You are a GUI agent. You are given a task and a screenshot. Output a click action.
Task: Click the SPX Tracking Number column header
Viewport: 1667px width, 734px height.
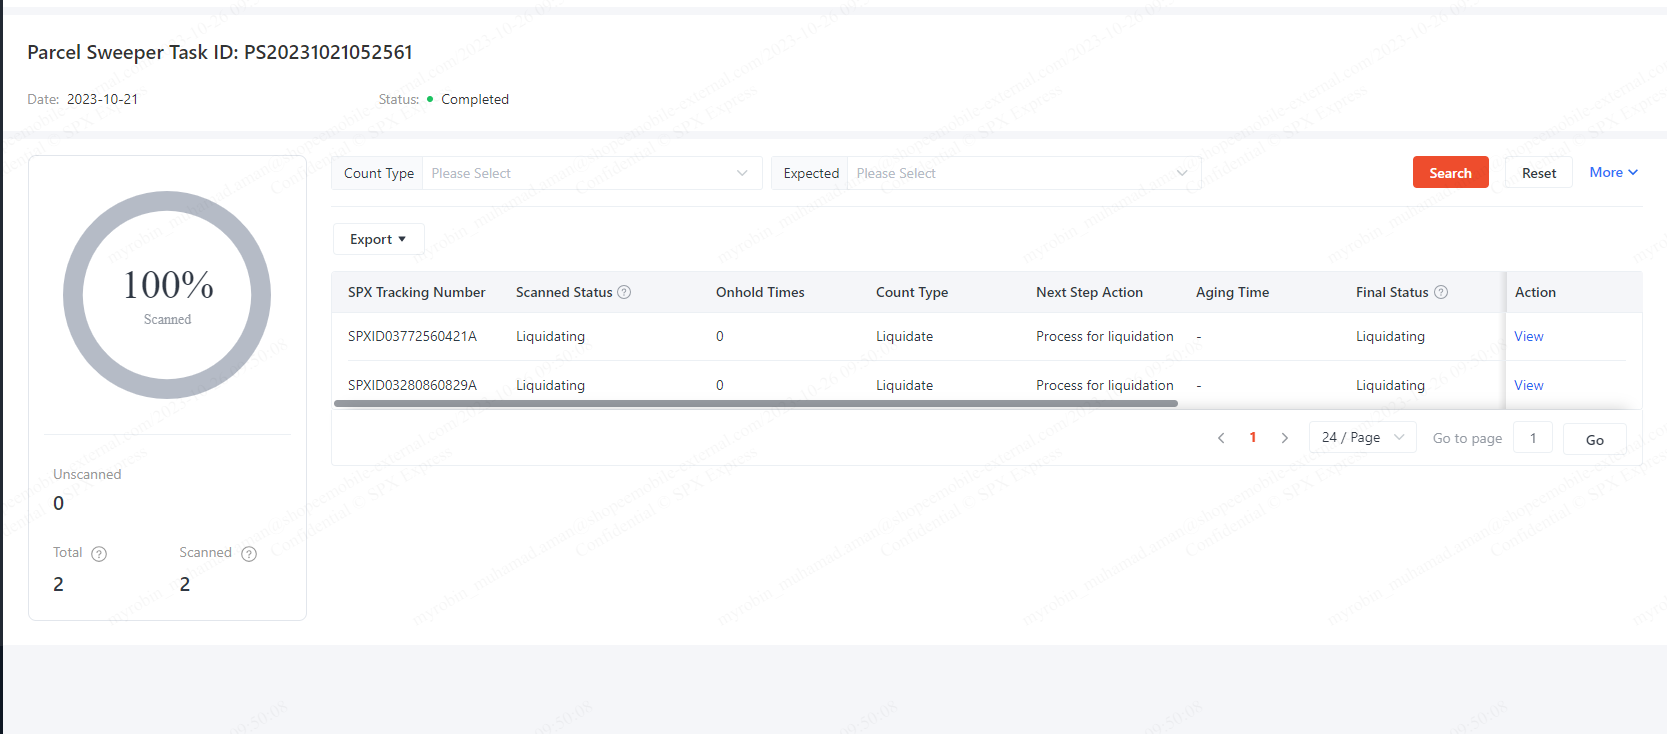(x=416, y=292)
